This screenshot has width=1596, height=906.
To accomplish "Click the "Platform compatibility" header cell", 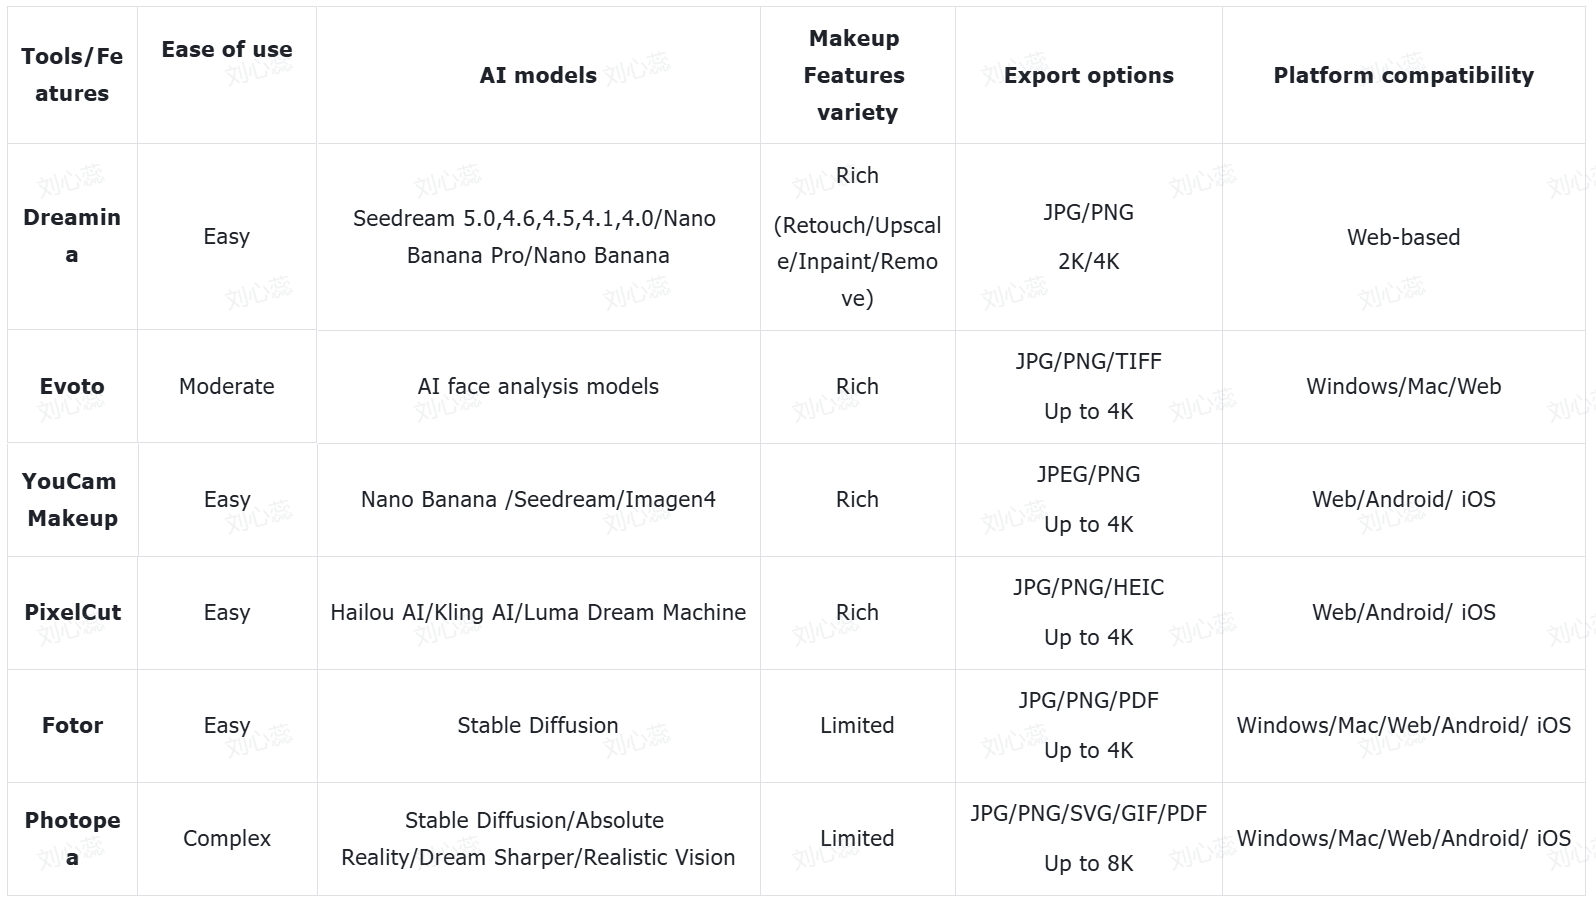I will pos(1403,75).
